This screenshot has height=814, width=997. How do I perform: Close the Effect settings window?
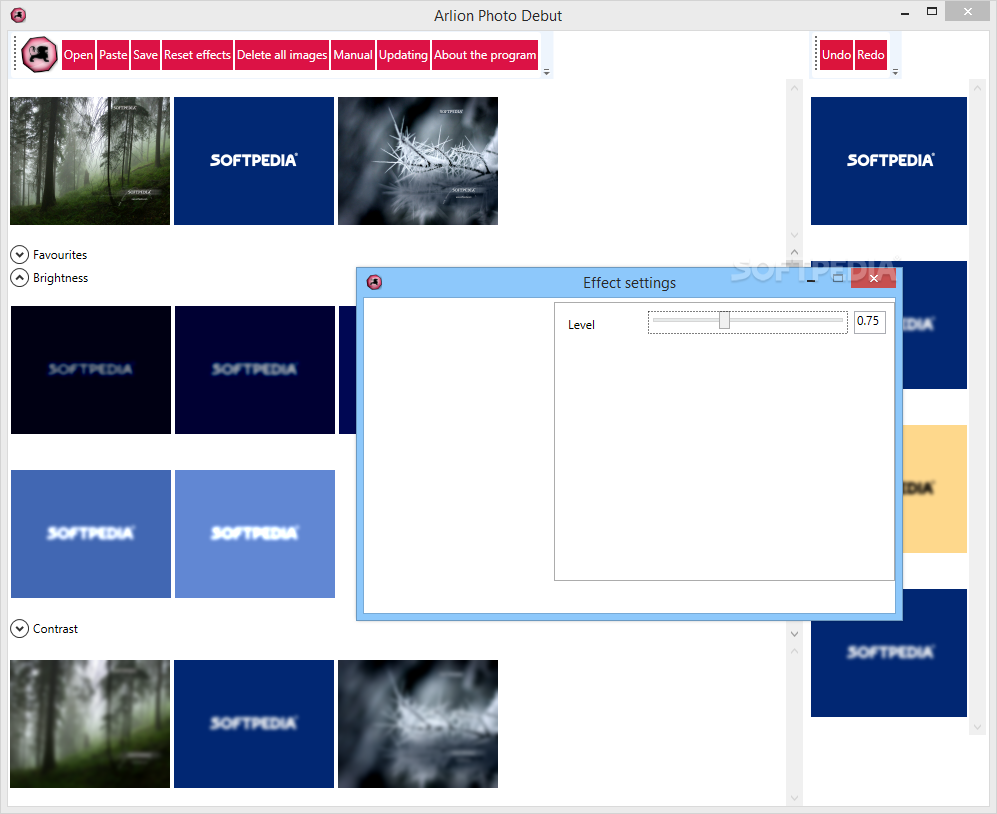click(x=874, y=278)
